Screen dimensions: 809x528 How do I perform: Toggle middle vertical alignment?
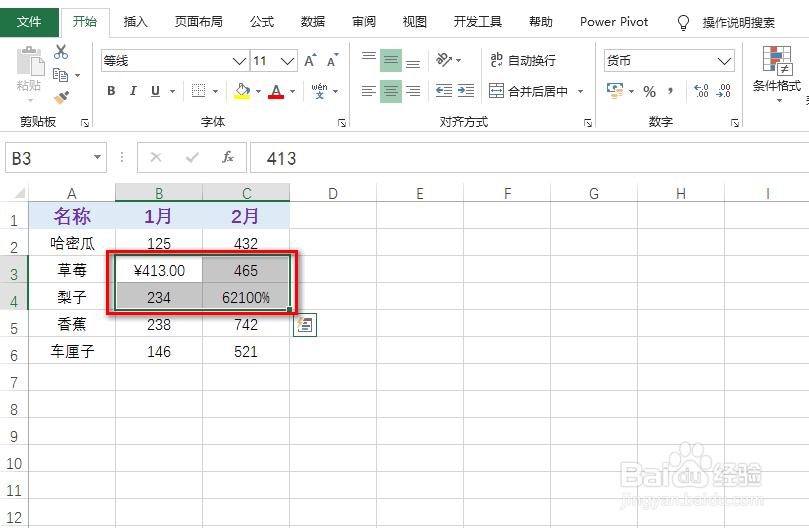click(x=391, y=60)
